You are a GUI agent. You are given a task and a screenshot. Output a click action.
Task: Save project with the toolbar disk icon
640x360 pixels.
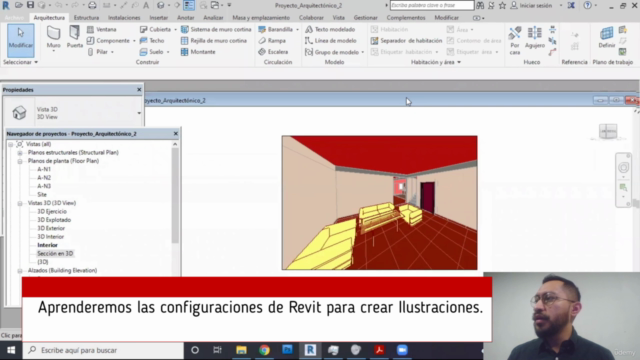pyautogui.click(x=30, y=5)
